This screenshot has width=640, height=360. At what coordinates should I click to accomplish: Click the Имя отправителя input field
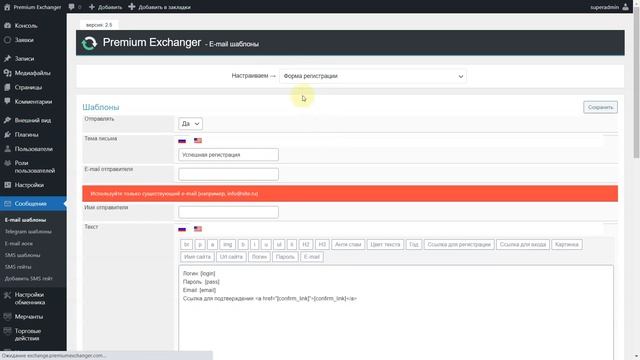pyautogui.click(x=229, y=212)
